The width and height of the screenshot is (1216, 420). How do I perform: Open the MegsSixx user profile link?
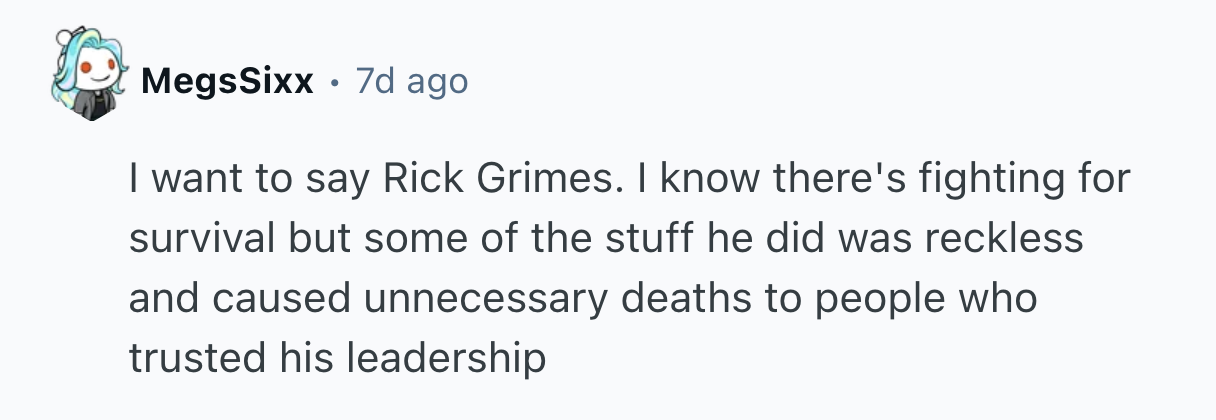[227, 81]
